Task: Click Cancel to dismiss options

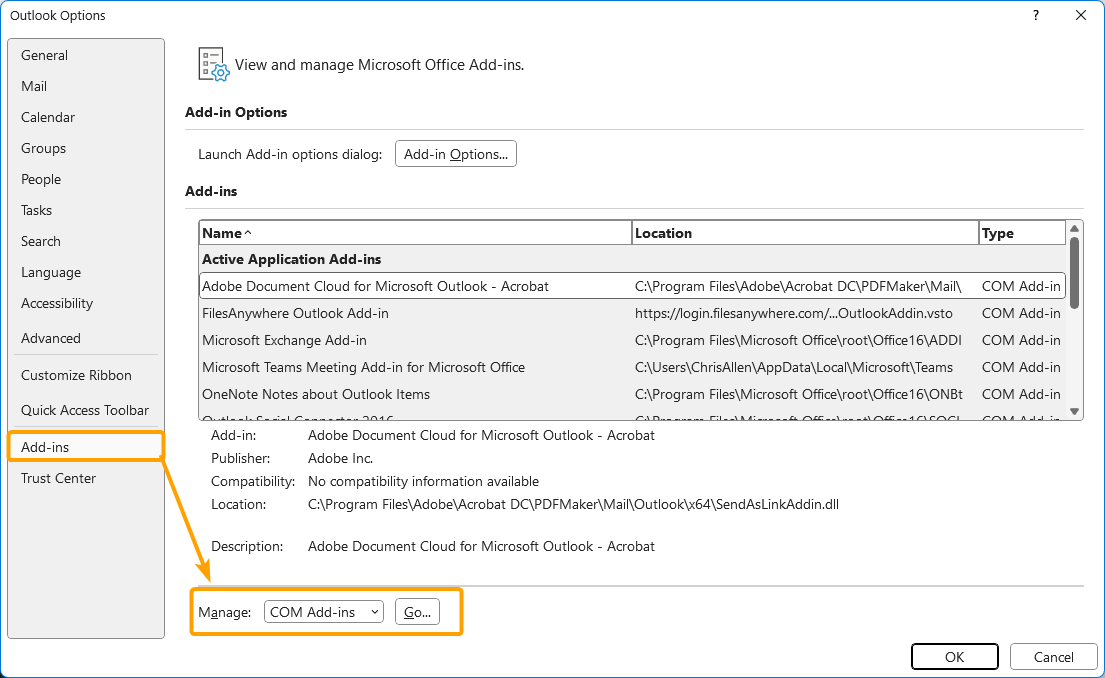Action: [1054, 657]
